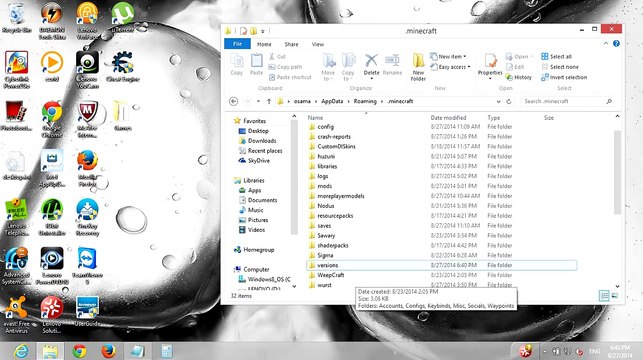Open avast! Free Antivirus desktop icon
Screen dimensions: 643x360
click(16, 314)
